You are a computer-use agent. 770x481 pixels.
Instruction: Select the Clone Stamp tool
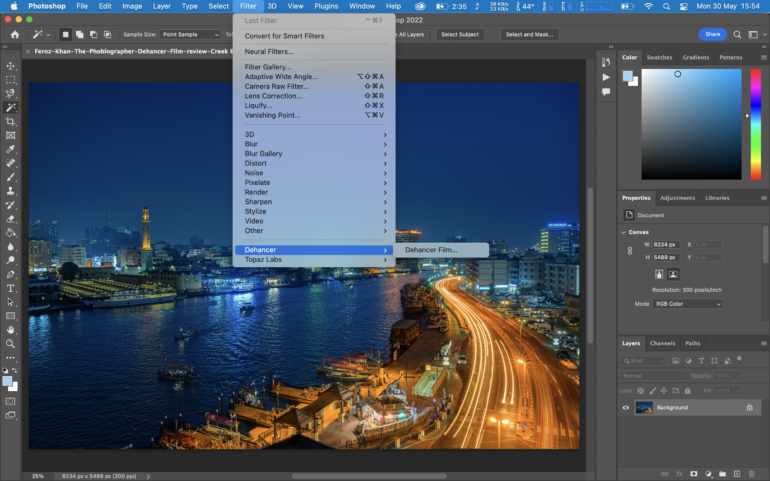(x=10, y=191)
